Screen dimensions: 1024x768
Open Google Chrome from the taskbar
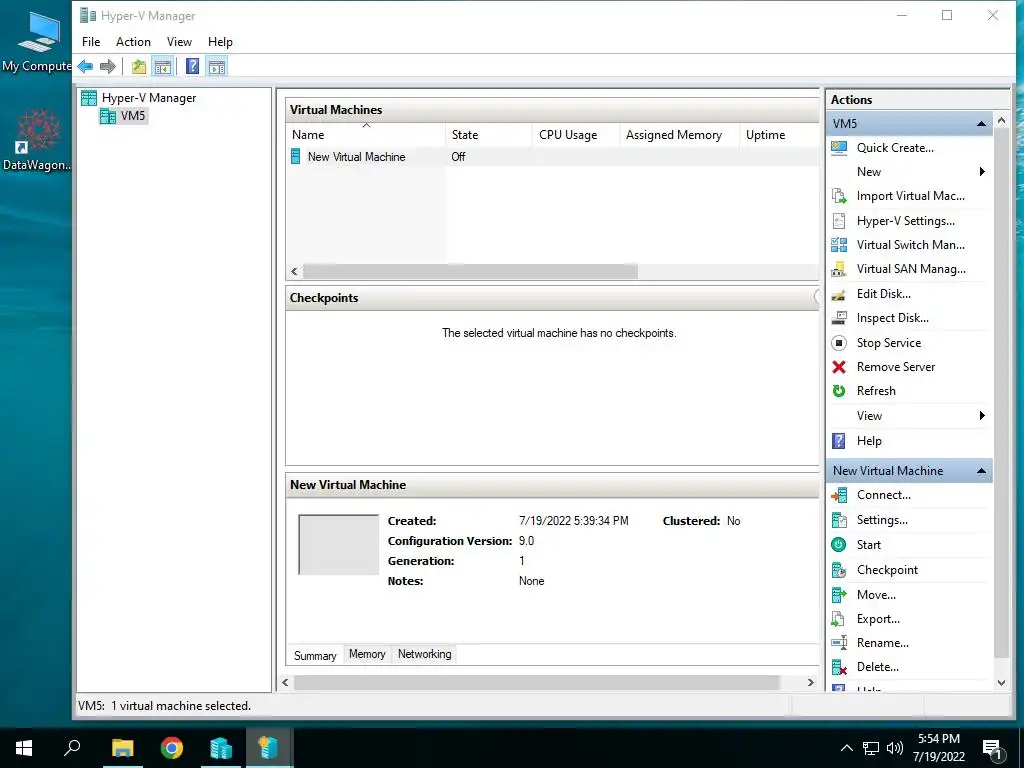pyautogui.click(x=172, y=748)
